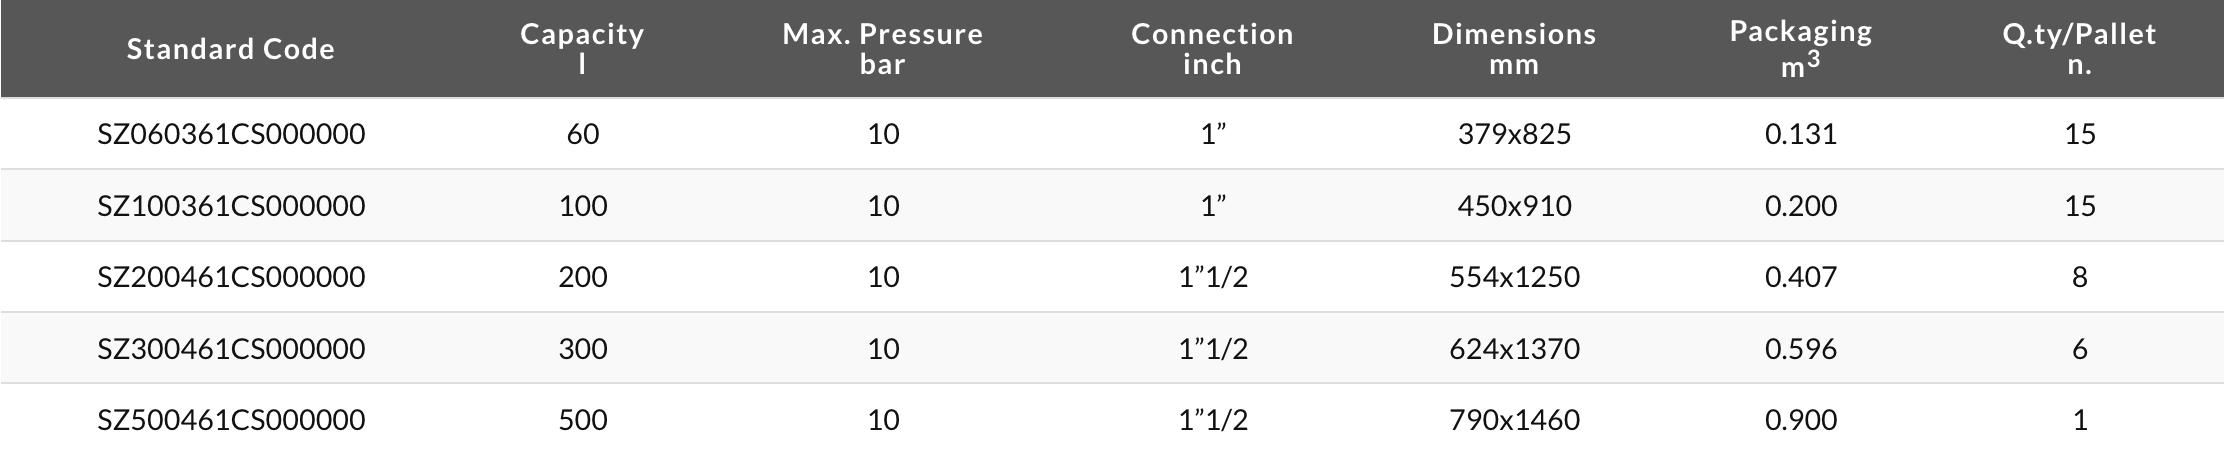
Task: Click the 790x1460 dimensions value
Action: click(x=1514, y=420)
